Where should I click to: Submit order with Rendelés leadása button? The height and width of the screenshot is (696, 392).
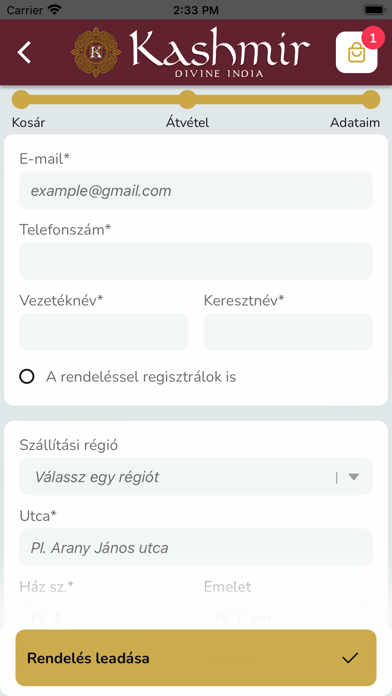[196, 658]
